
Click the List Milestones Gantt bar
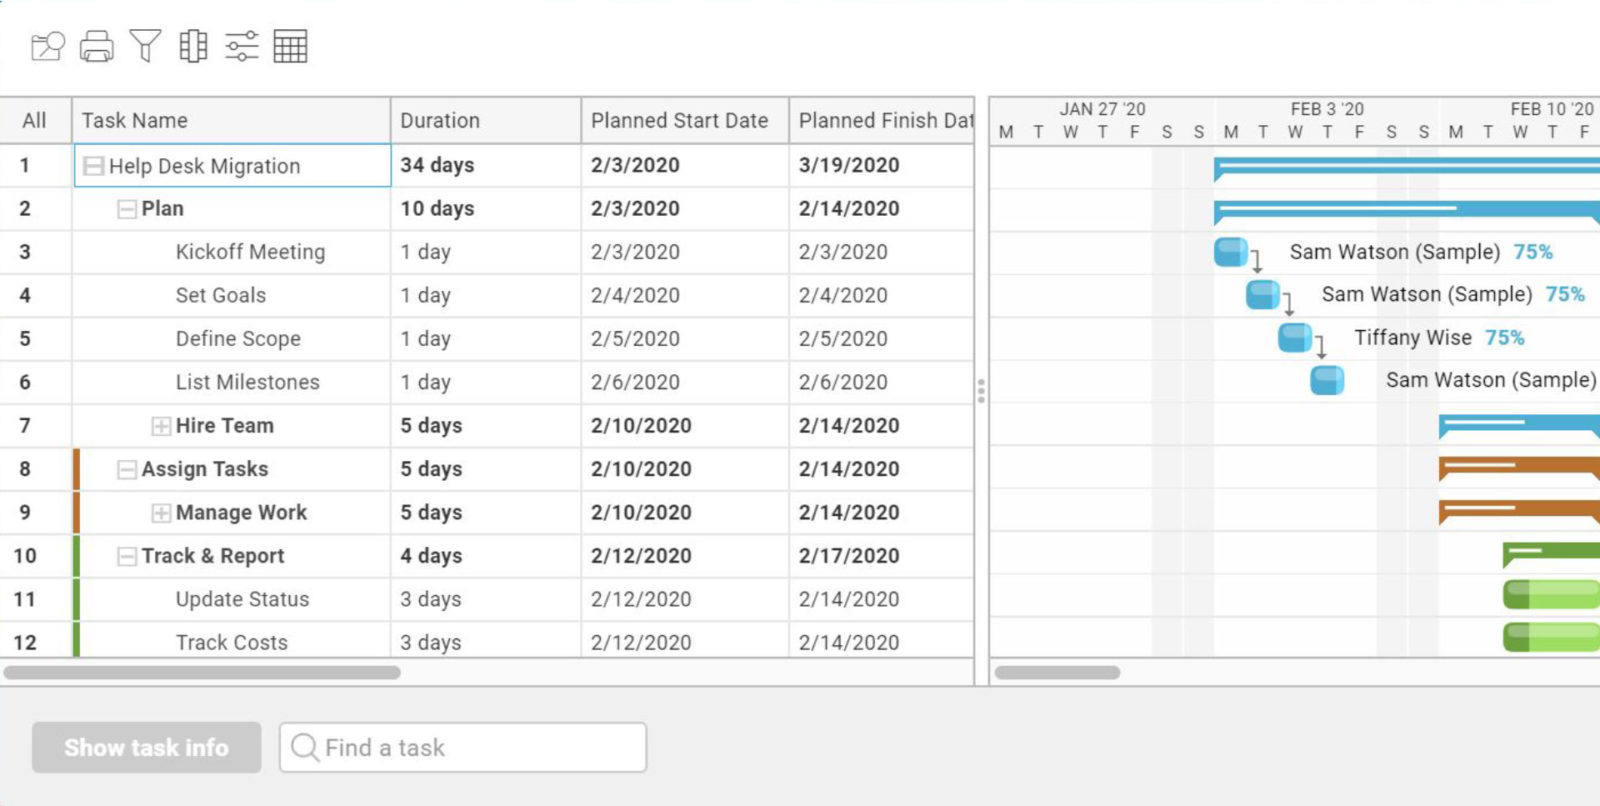(1327, 381)
